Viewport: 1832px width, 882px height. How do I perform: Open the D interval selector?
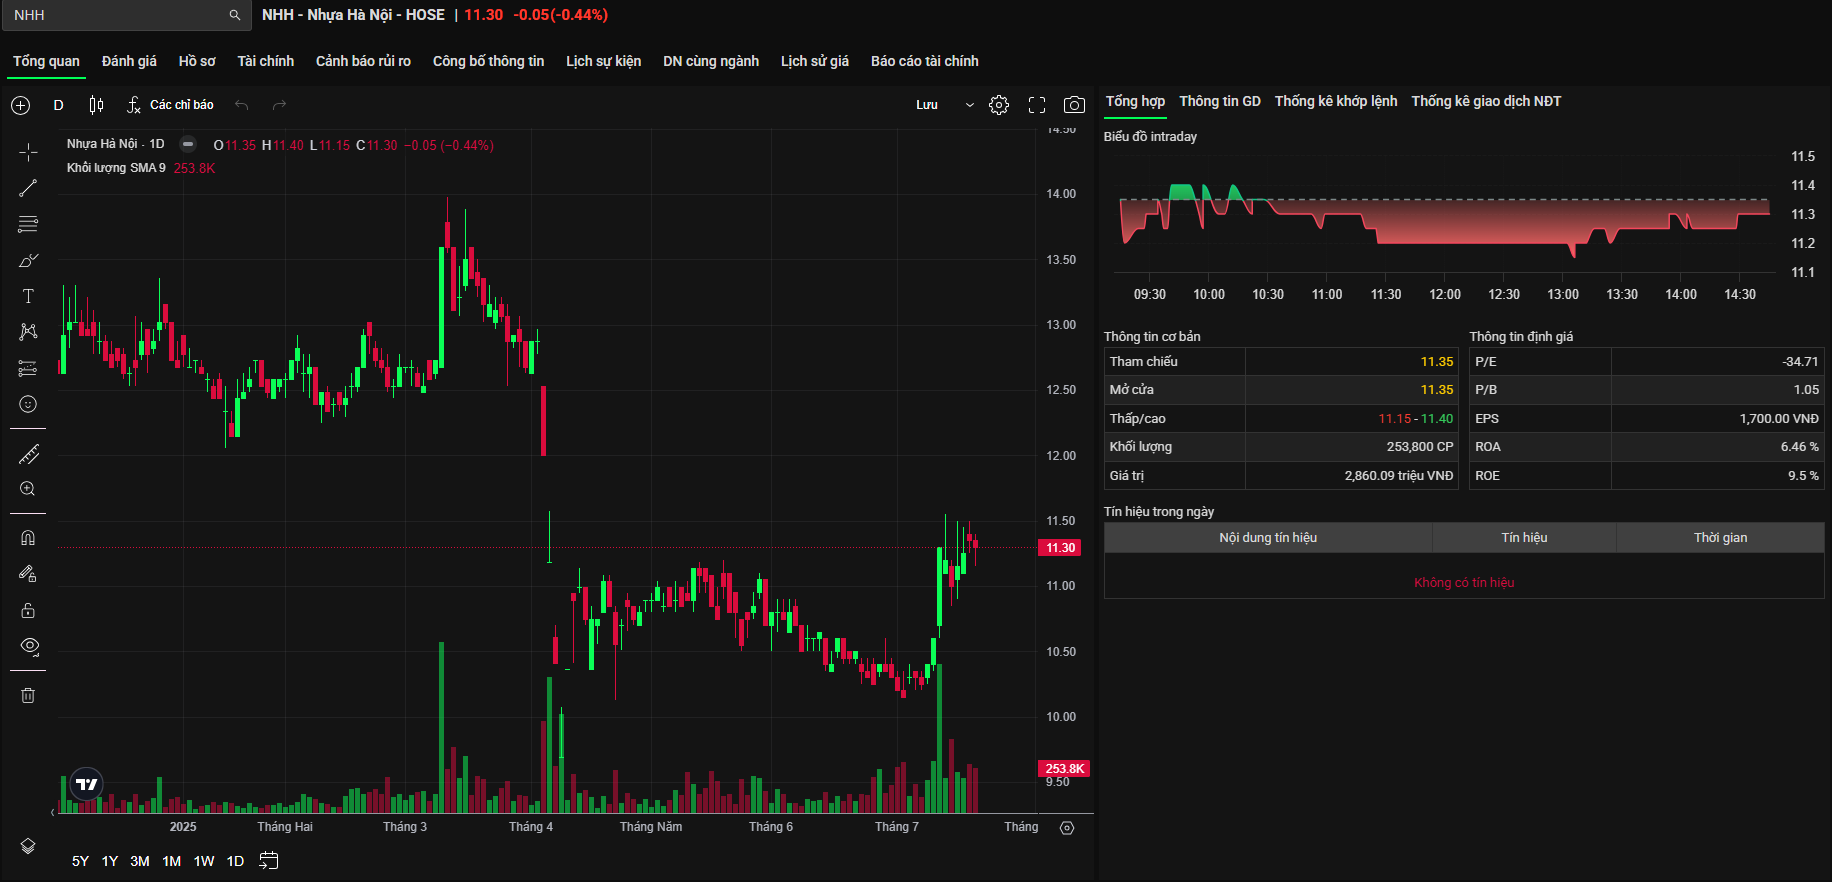(x=58, y=105)
